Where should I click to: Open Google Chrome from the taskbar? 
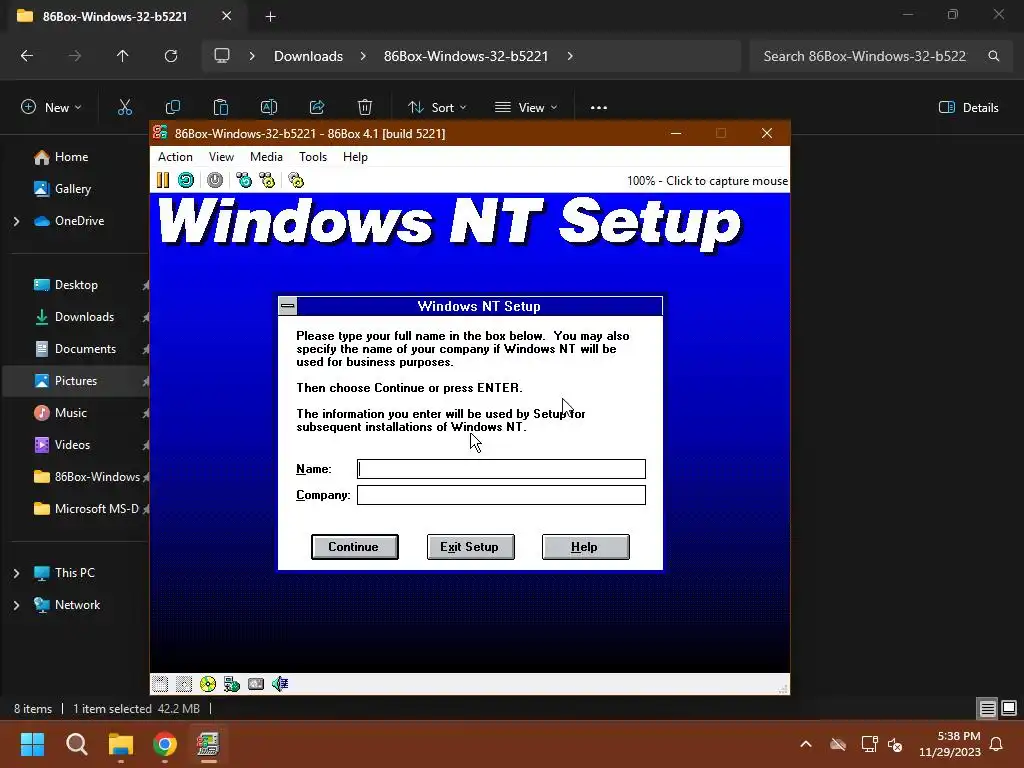coord(165,744)
